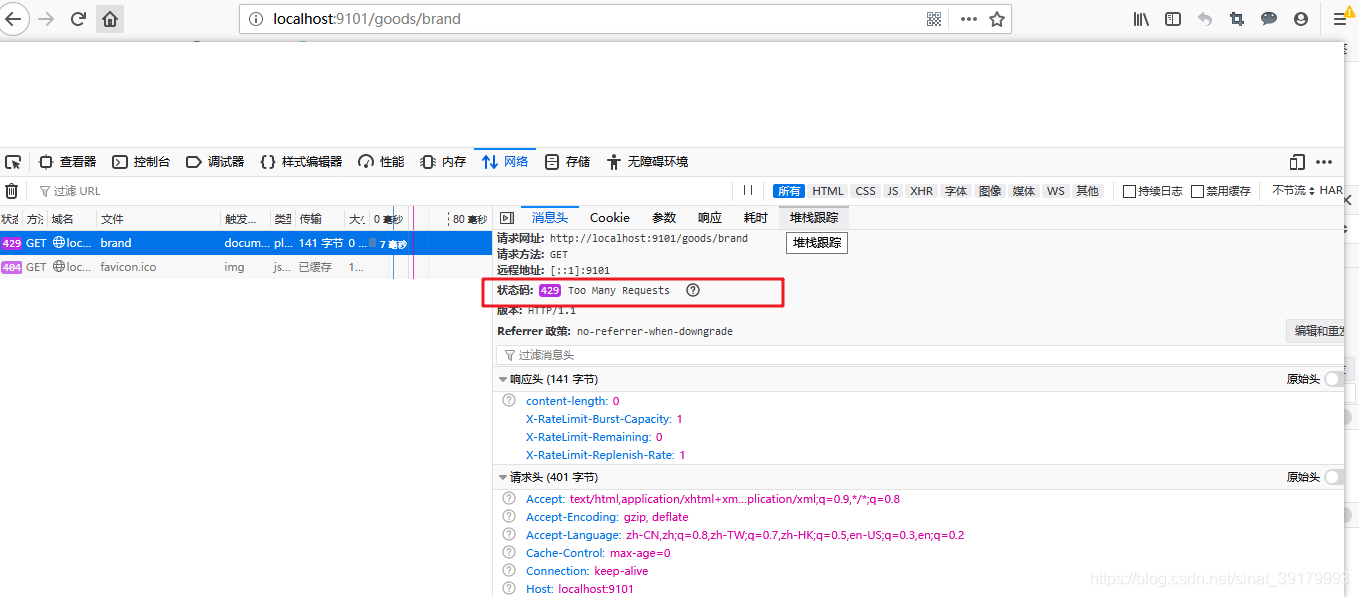Click the undo arrow icon in browser toolbar
The height and width of the screenshot is (597, 1359).
[1204, 19]
